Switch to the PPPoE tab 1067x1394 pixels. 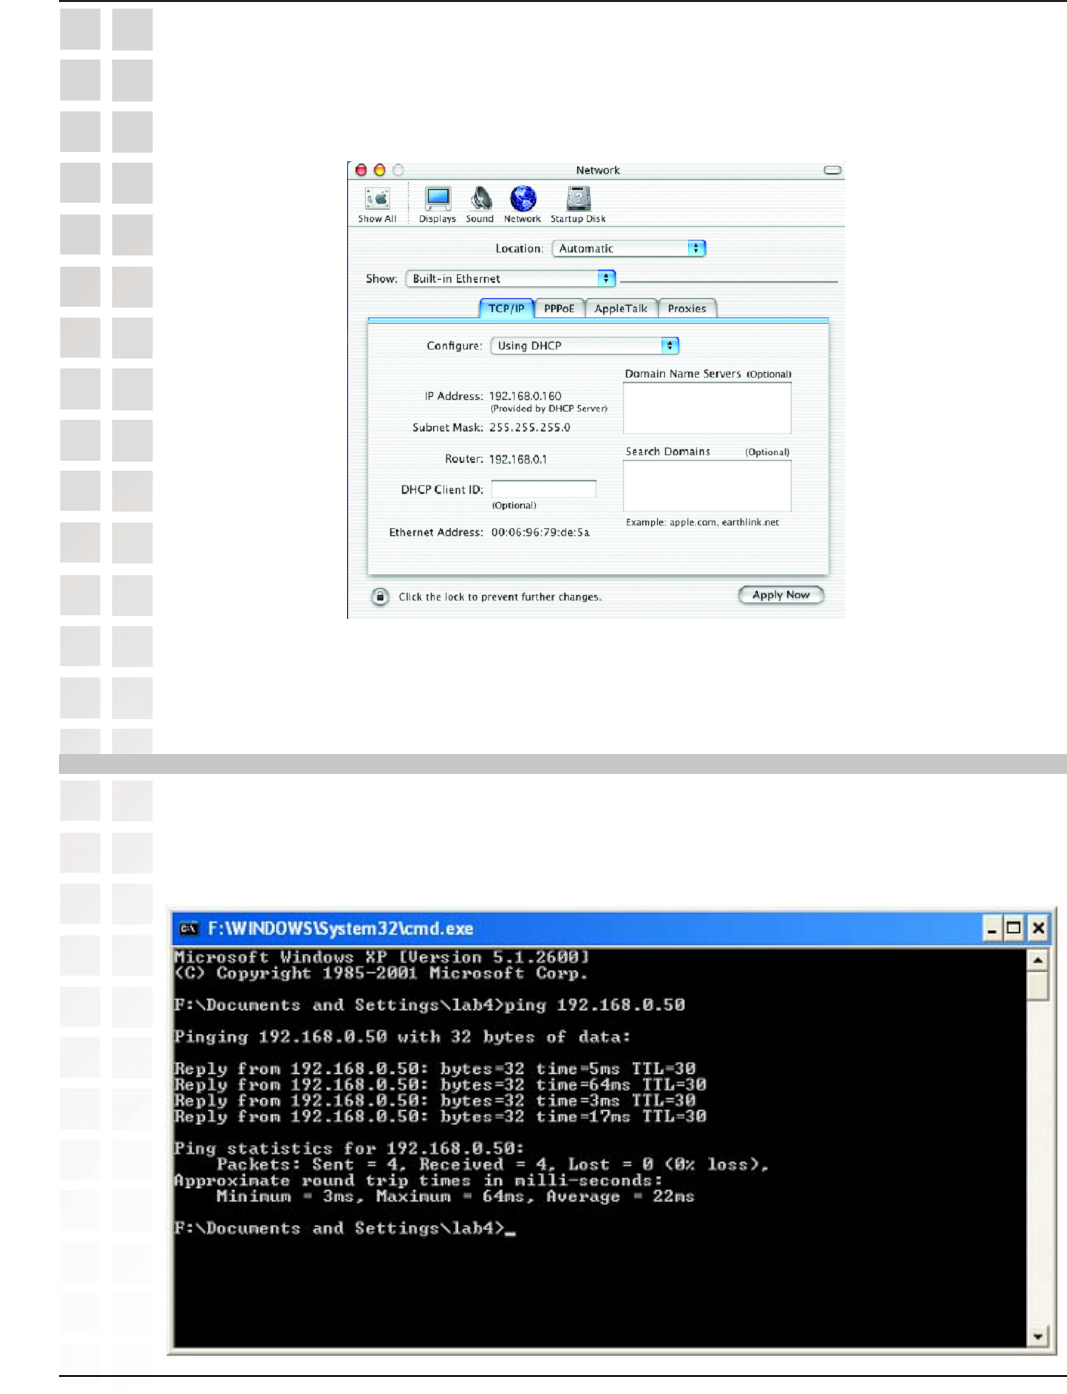click(559, 308)
